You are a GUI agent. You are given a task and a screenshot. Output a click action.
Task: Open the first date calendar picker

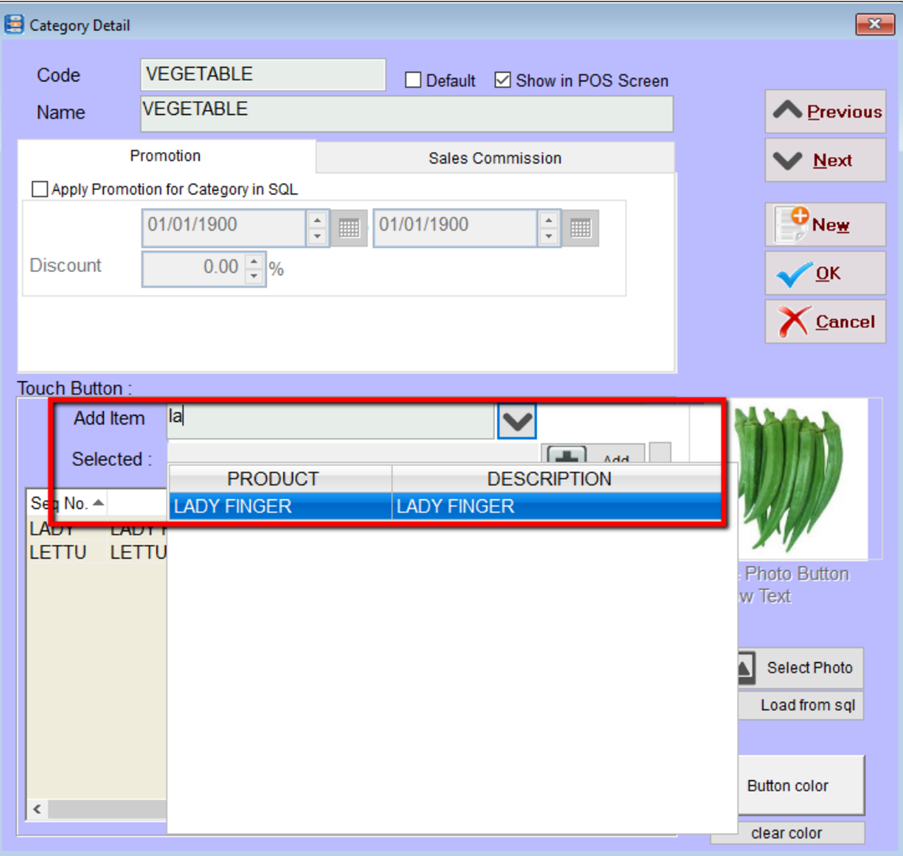pyautogui.click(x=348, y=228)
